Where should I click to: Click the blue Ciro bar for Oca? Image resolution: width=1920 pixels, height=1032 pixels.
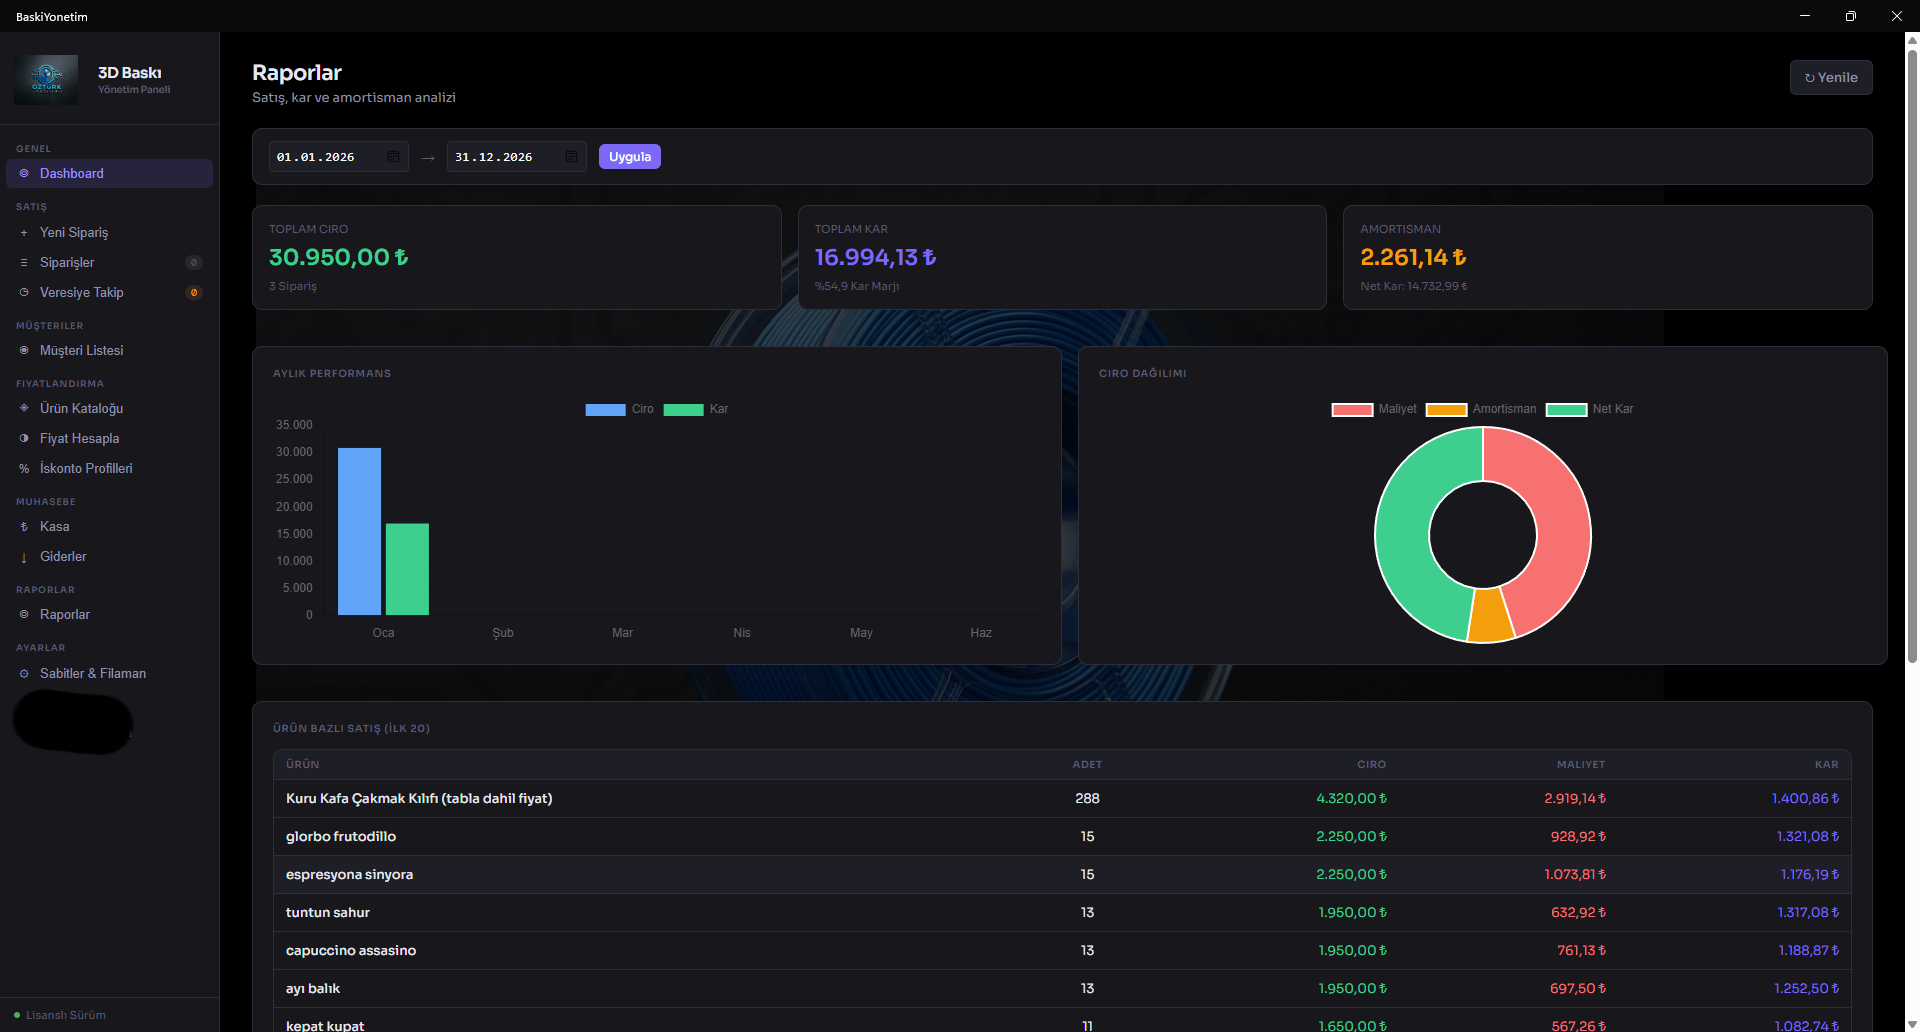click(359, 531)
